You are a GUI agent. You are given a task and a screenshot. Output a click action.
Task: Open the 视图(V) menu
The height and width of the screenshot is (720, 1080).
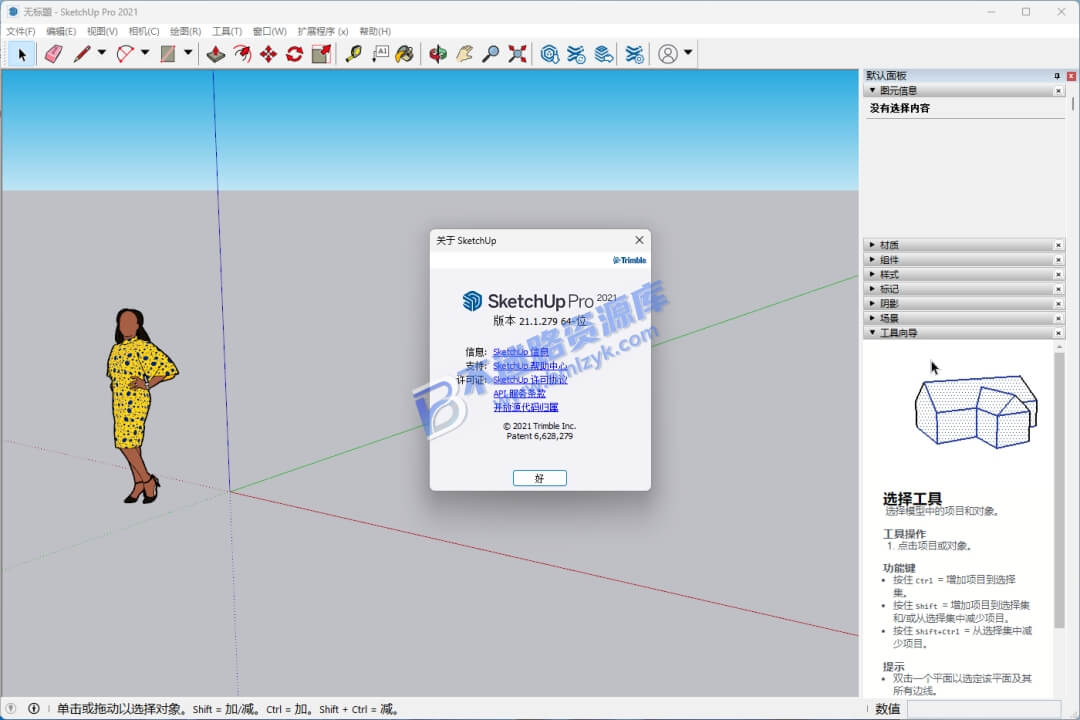(x=102, y=31)
